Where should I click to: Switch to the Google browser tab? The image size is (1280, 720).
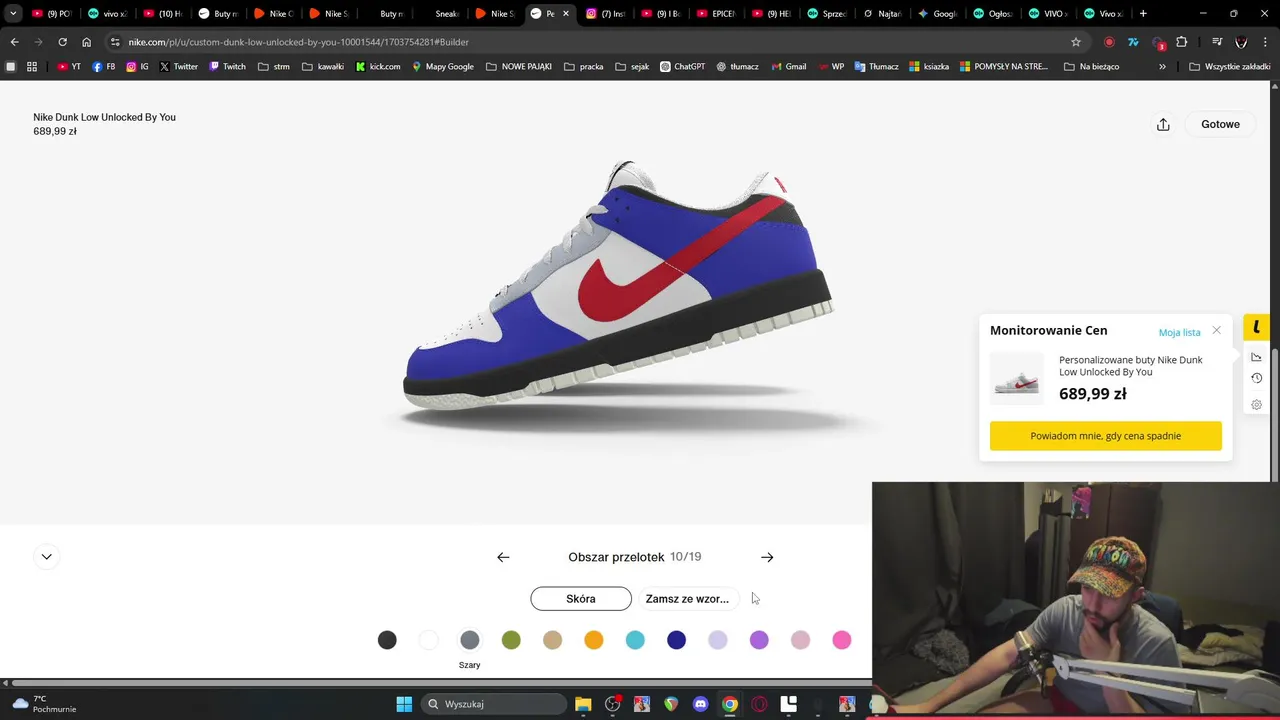coord(937,14)
